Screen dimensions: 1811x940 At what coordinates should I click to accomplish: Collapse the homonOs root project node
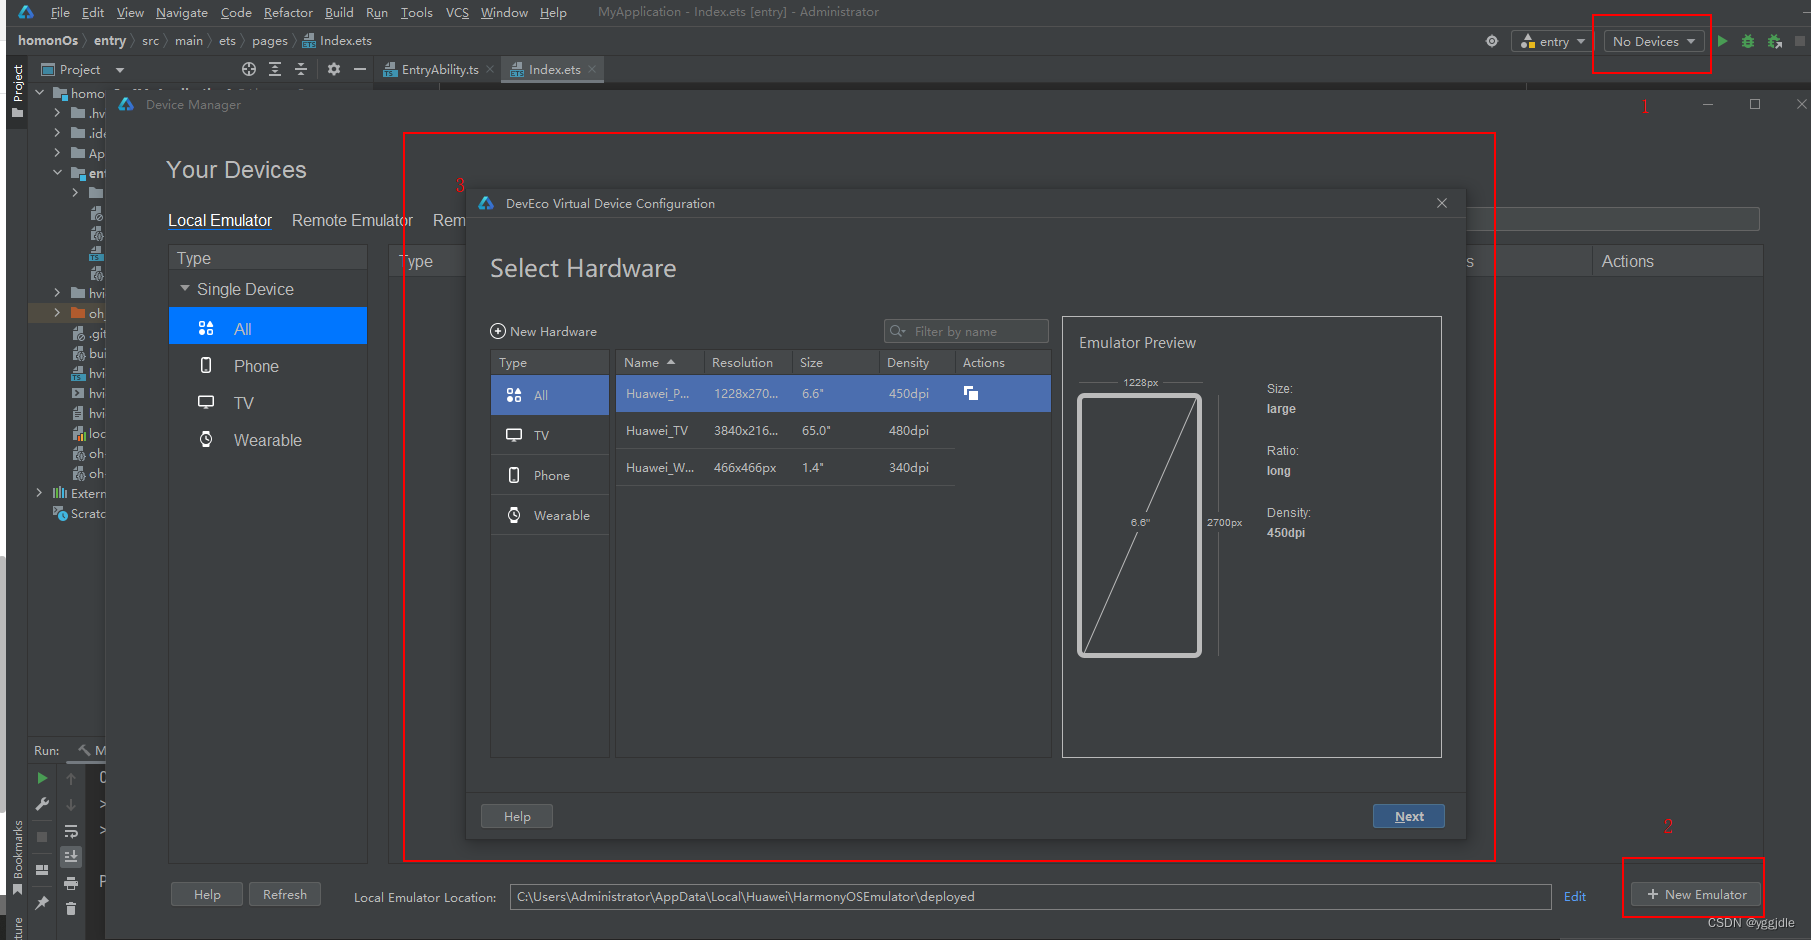40,93
